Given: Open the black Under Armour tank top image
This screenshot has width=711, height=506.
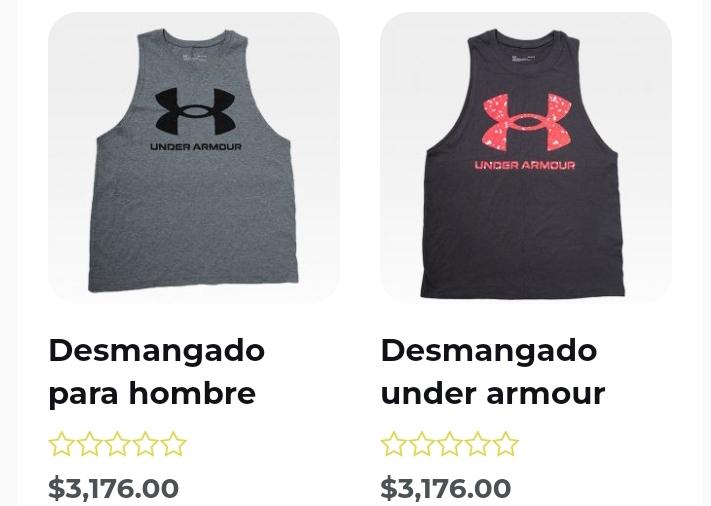Looking at the screenshot, I should (526, 157).
